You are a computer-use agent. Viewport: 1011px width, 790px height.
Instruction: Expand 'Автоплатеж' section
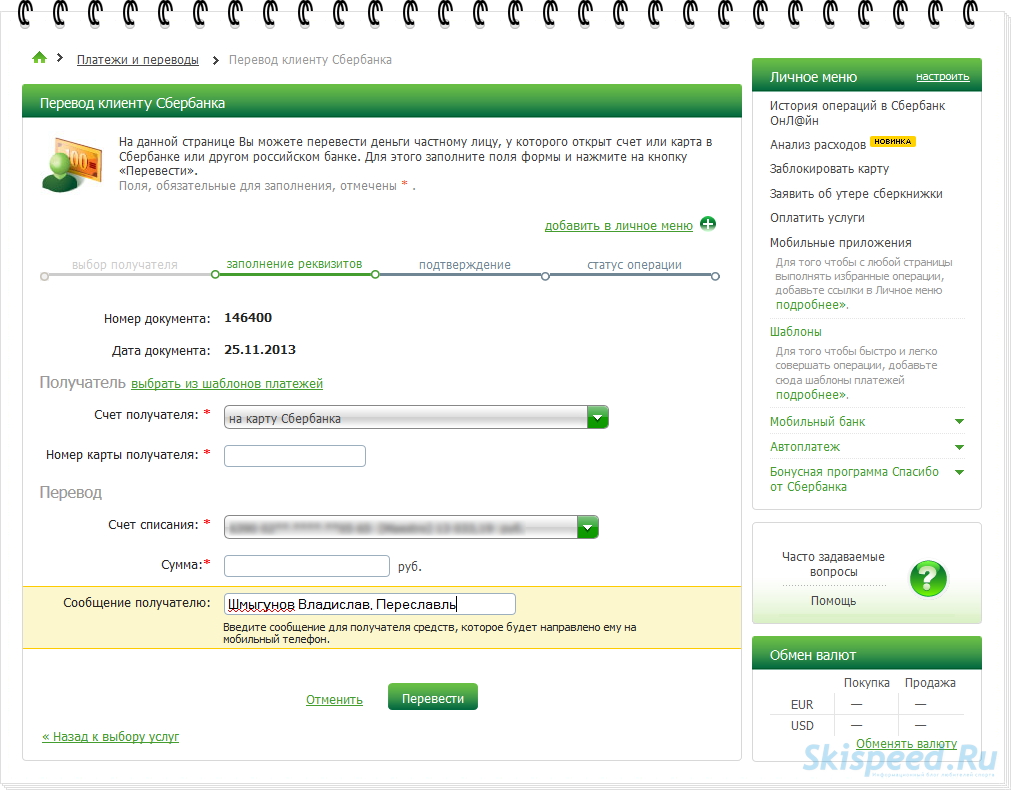(867, 447)
